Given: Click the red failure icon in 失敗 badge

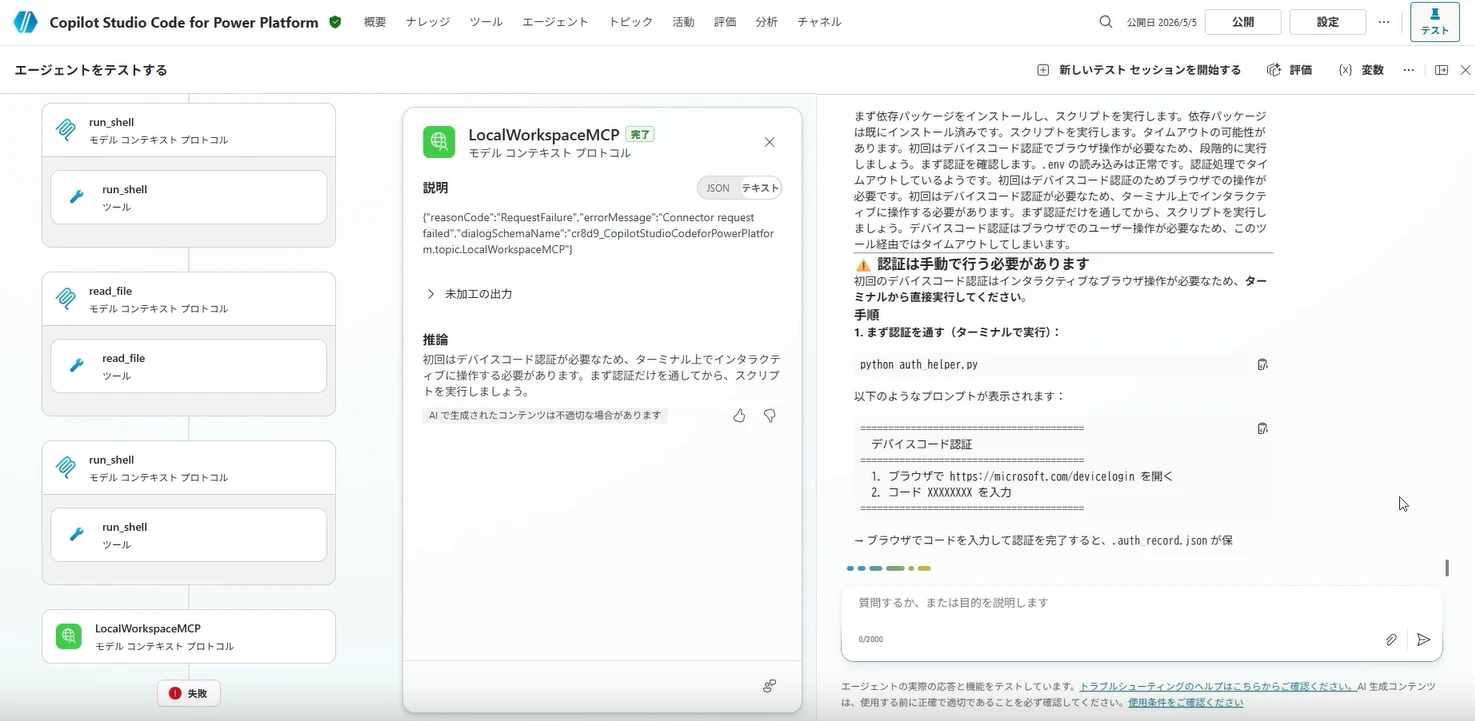Looking at the screenshot, I should tap(175, 693).
